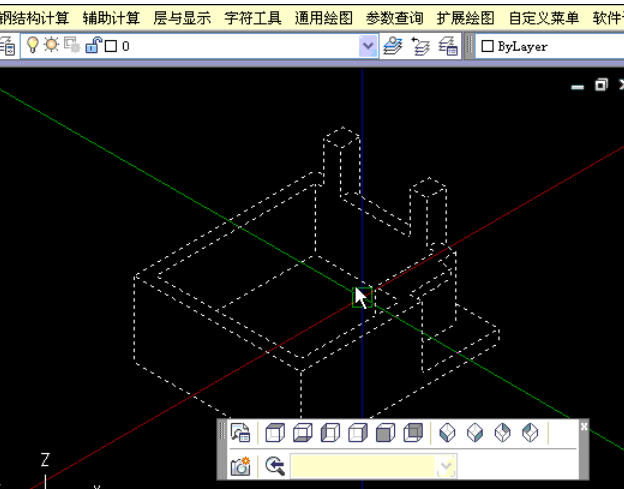Switch to Front view
This screenshot has height=489, width=624.
(385, 433)
